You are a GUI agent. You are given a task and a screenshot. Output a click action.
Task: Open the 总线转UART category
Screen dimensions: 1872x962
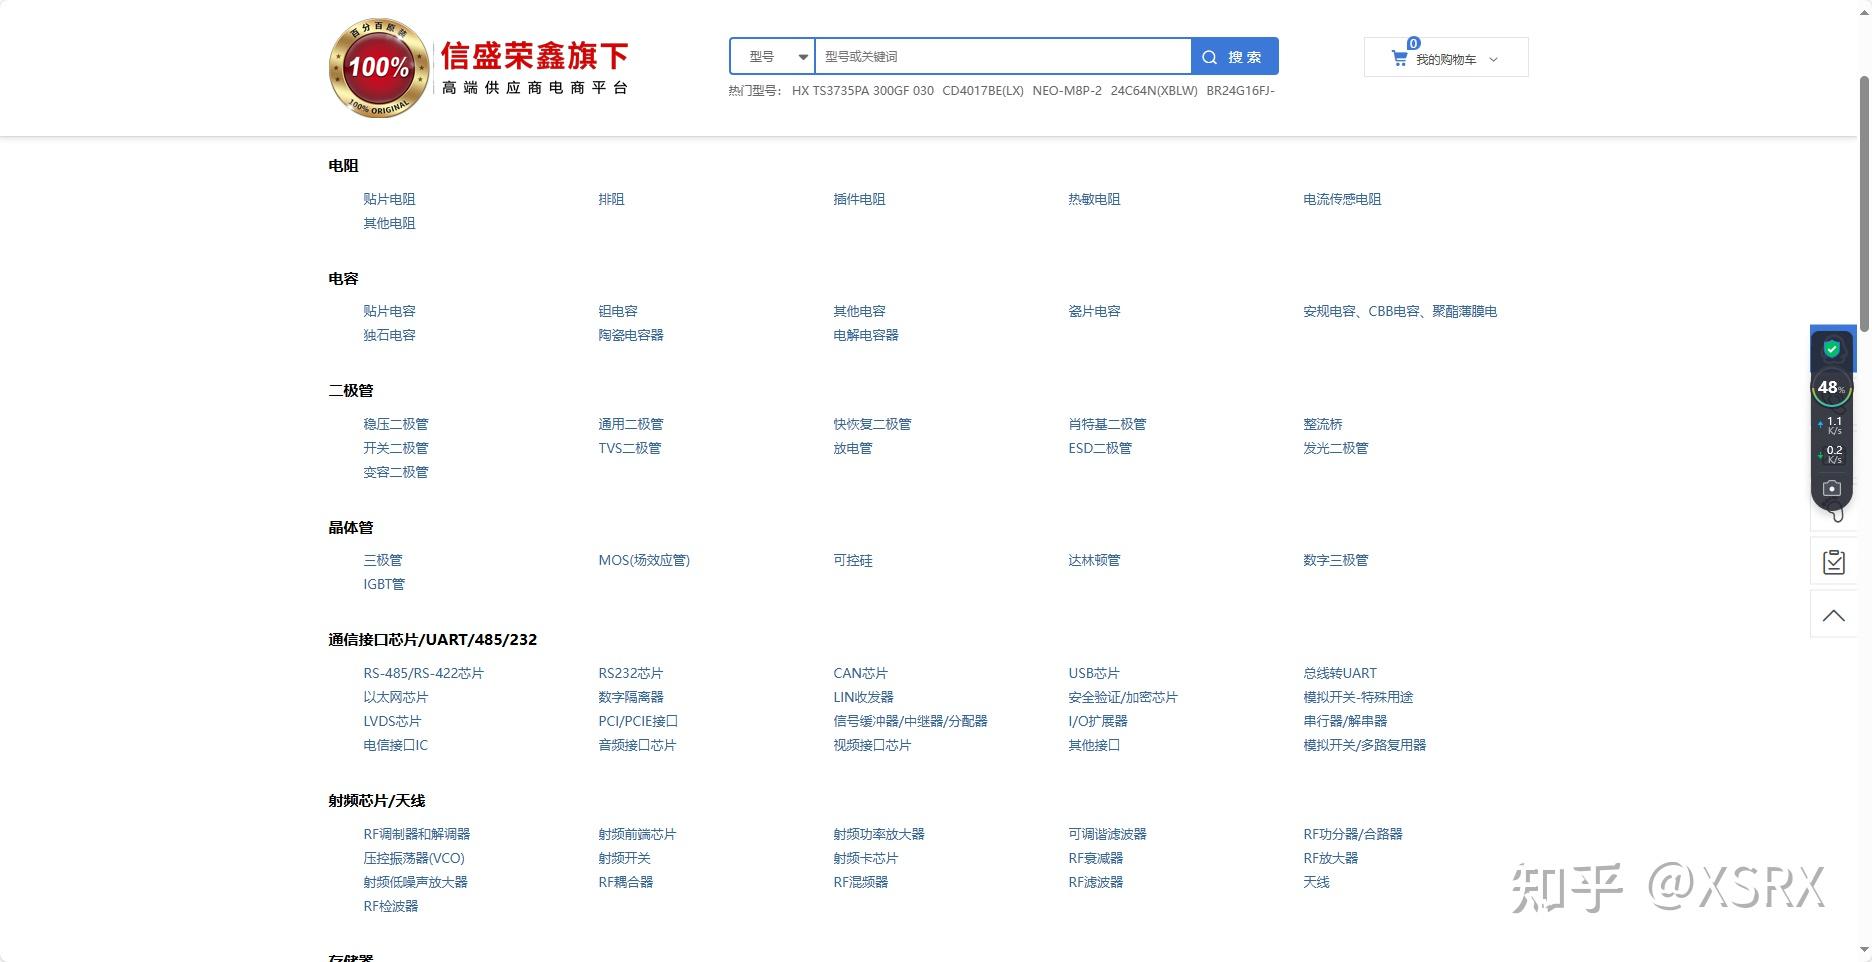[1340, 673]
